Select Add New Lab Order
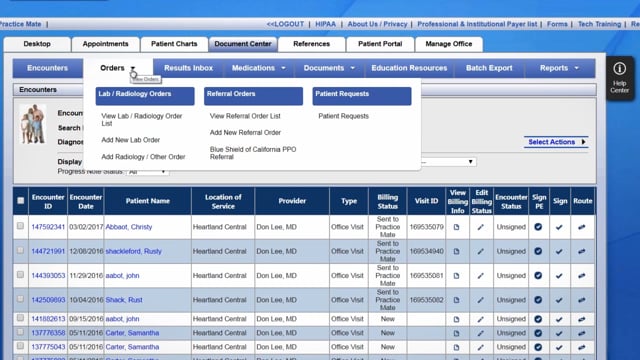Viewport: 640px width, 360px height. (x=131, y=140)
